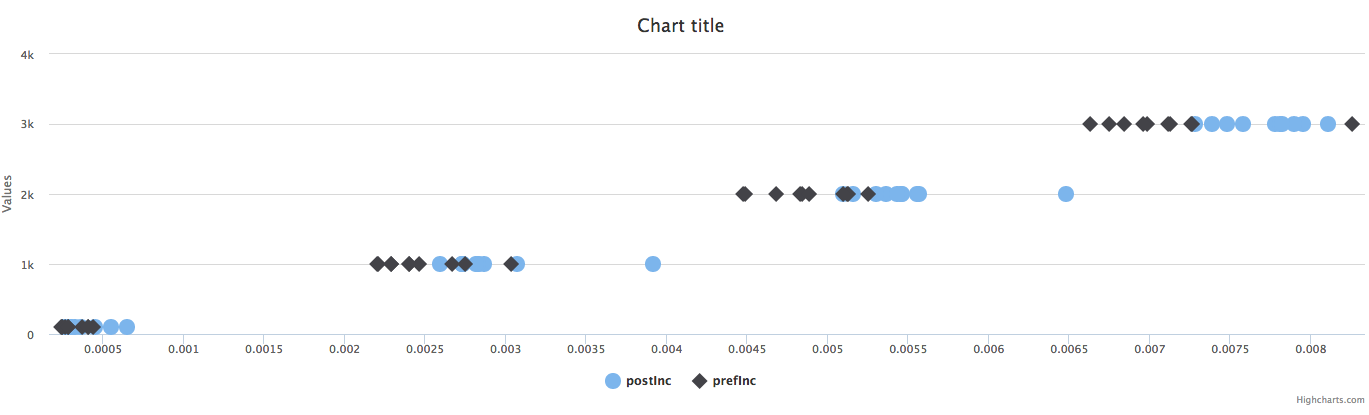Open the Highcharts.com credits link
The width and height of the screenshot is (1369, 415).
[x=1329, y=400]
